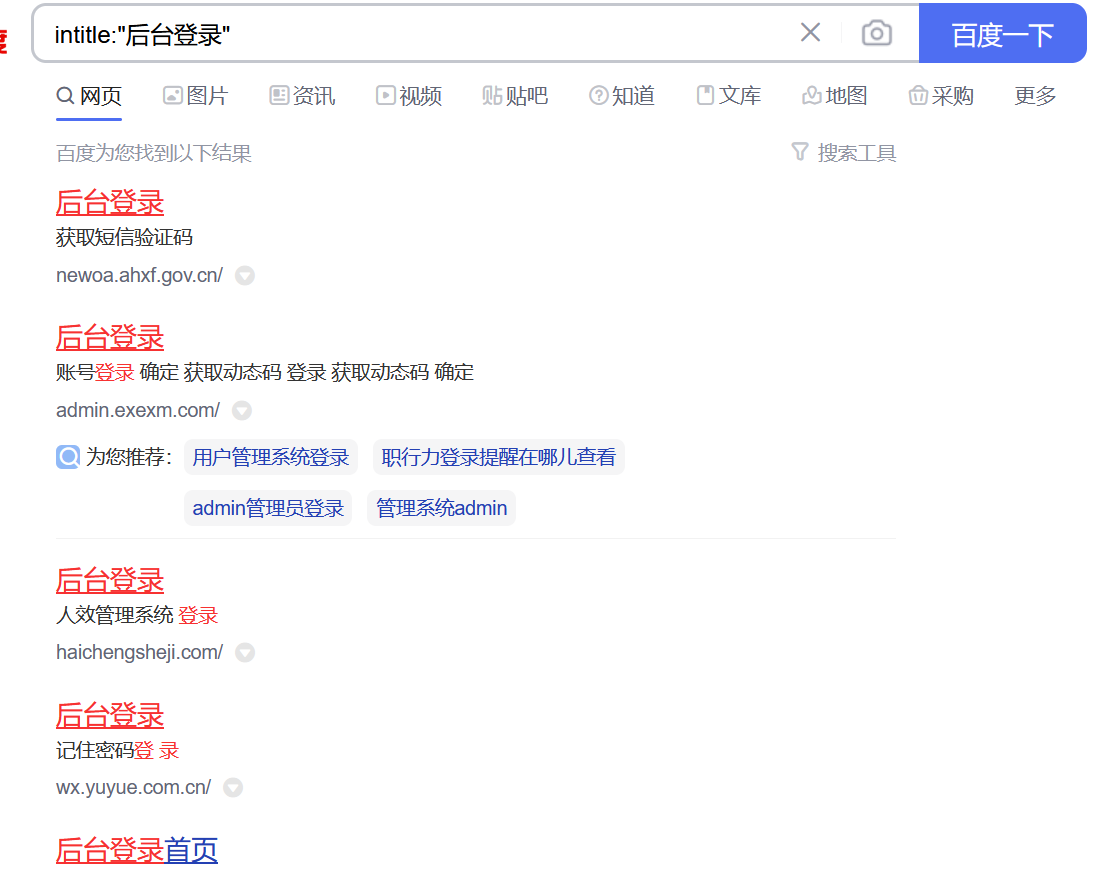Select the 网页 tab
This screenshot has height=875, width=1113.
click(x=89, y=96)
